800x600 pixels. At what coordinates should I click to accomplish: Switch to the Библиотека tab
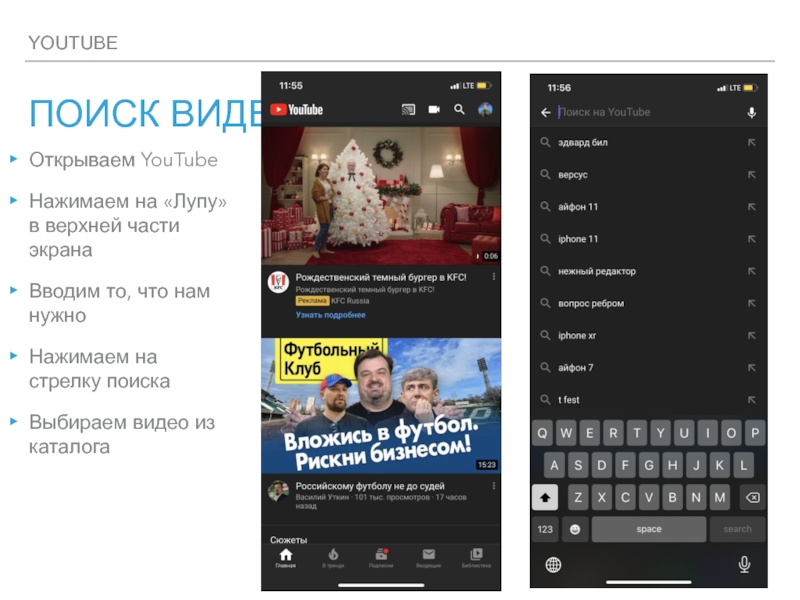[x=476, y=558]
